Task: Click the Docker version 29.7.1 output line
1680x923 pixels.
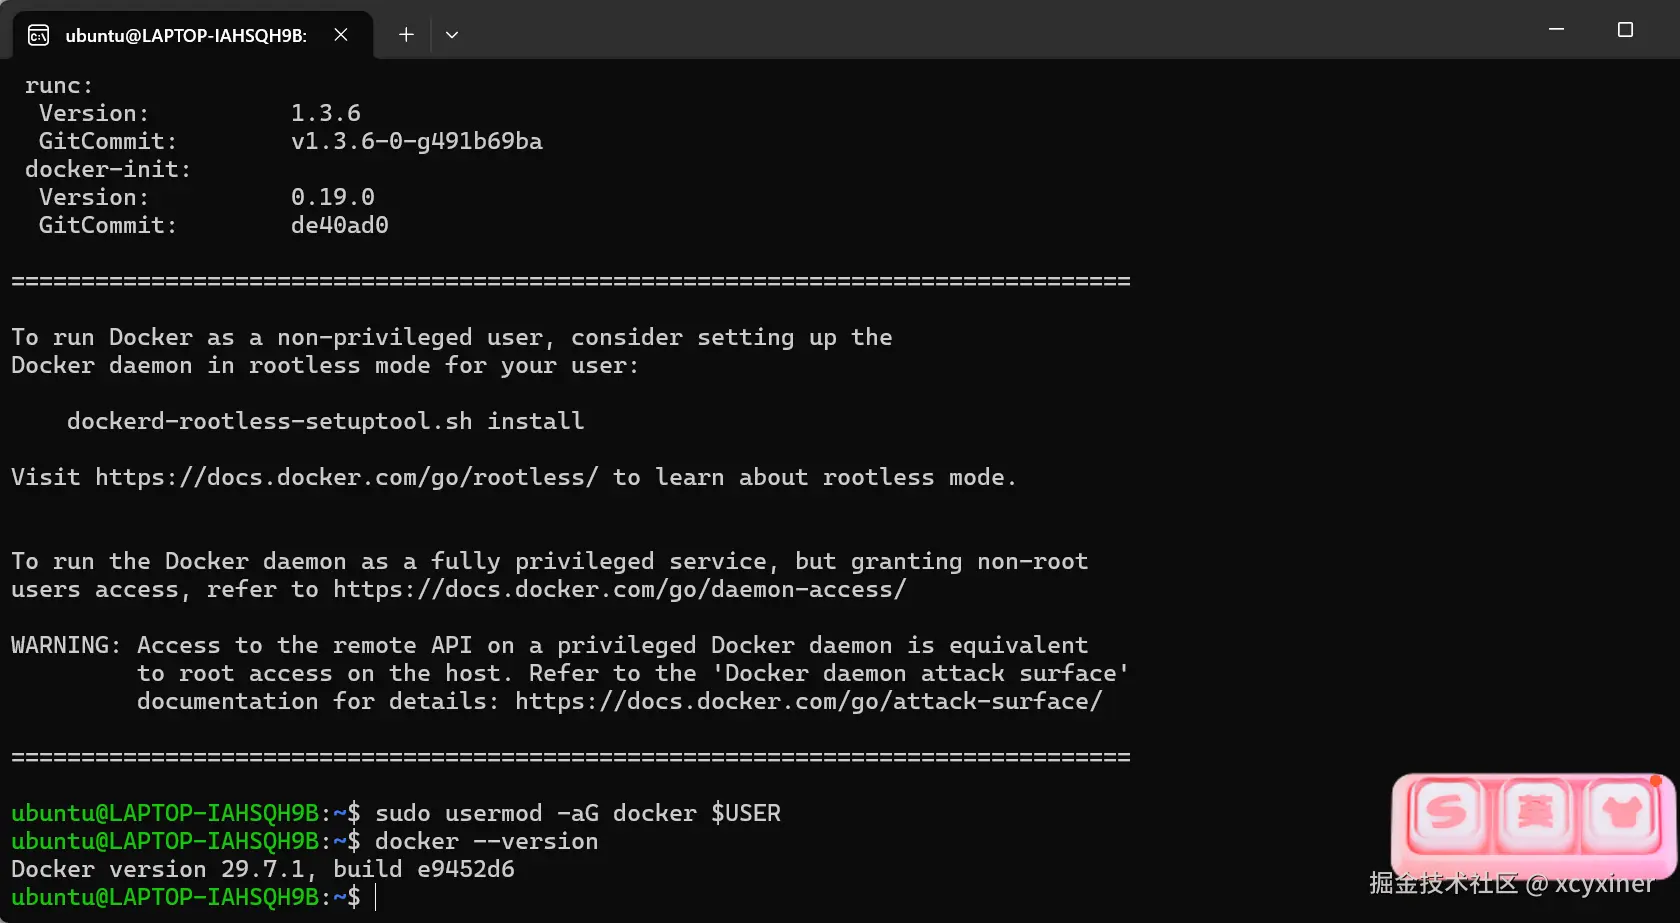Action: (263, 869)
